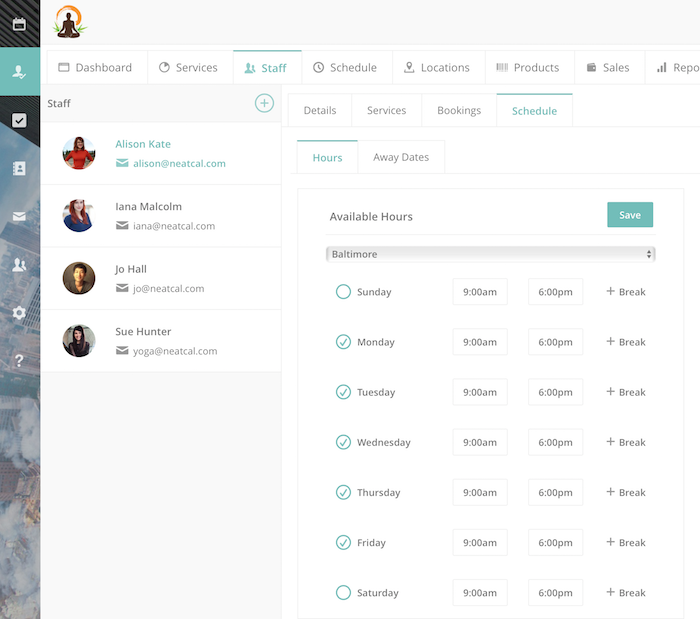
Task: Open the checkmark tasks icon in sidebar
Action: (19, 120)
